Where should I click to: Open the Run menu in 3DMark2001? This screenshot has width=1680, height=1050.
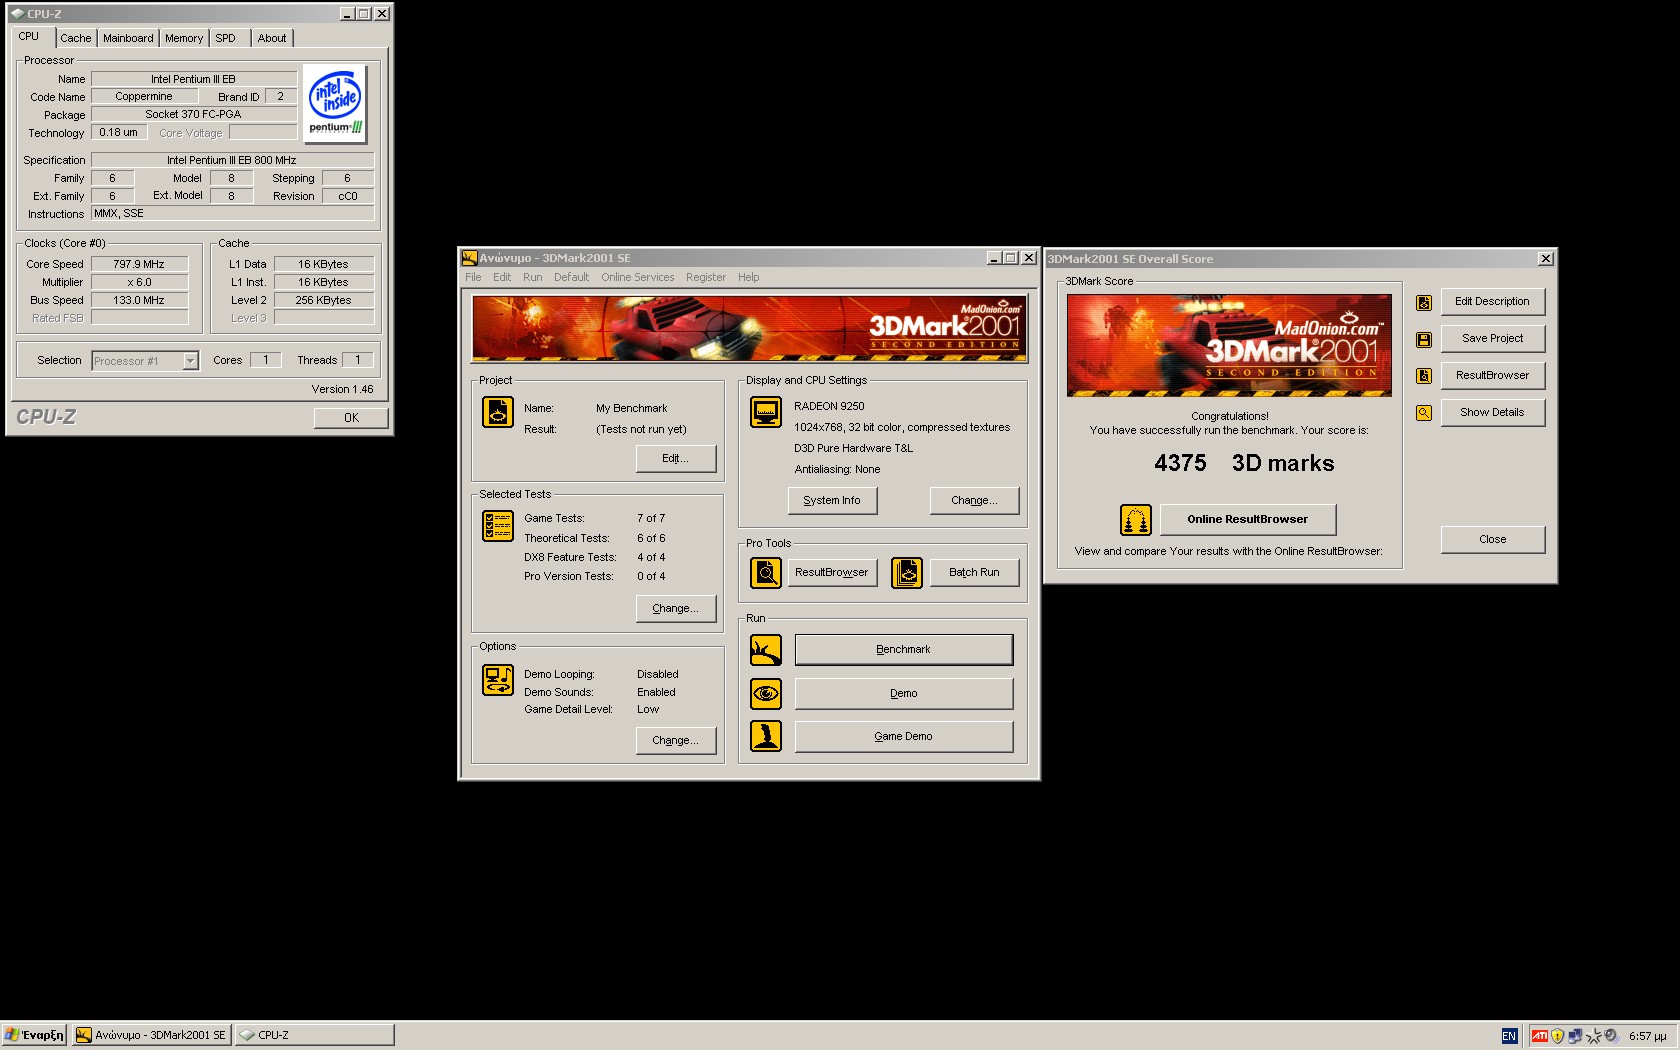click(533, 277)
